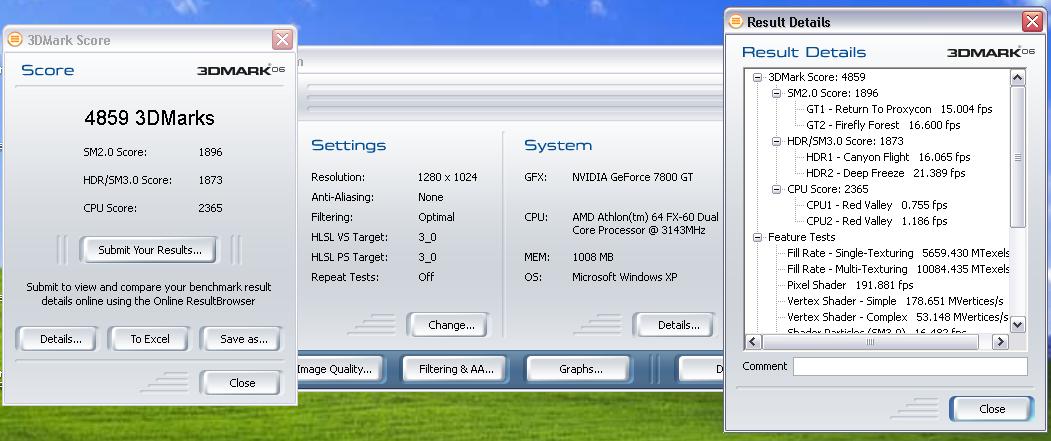This screenshot has width=1051, height=441.
Task: Click the AMD Athlon 64 FX-60 CPU text
Action: click(645, 224)
